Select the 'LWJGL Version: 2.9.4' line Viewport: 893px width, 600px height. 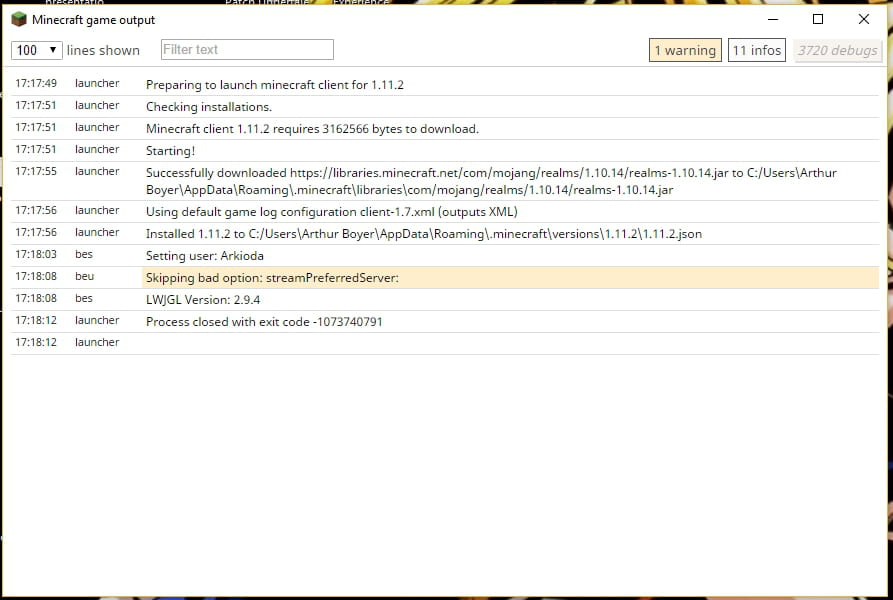click(445, 300)
